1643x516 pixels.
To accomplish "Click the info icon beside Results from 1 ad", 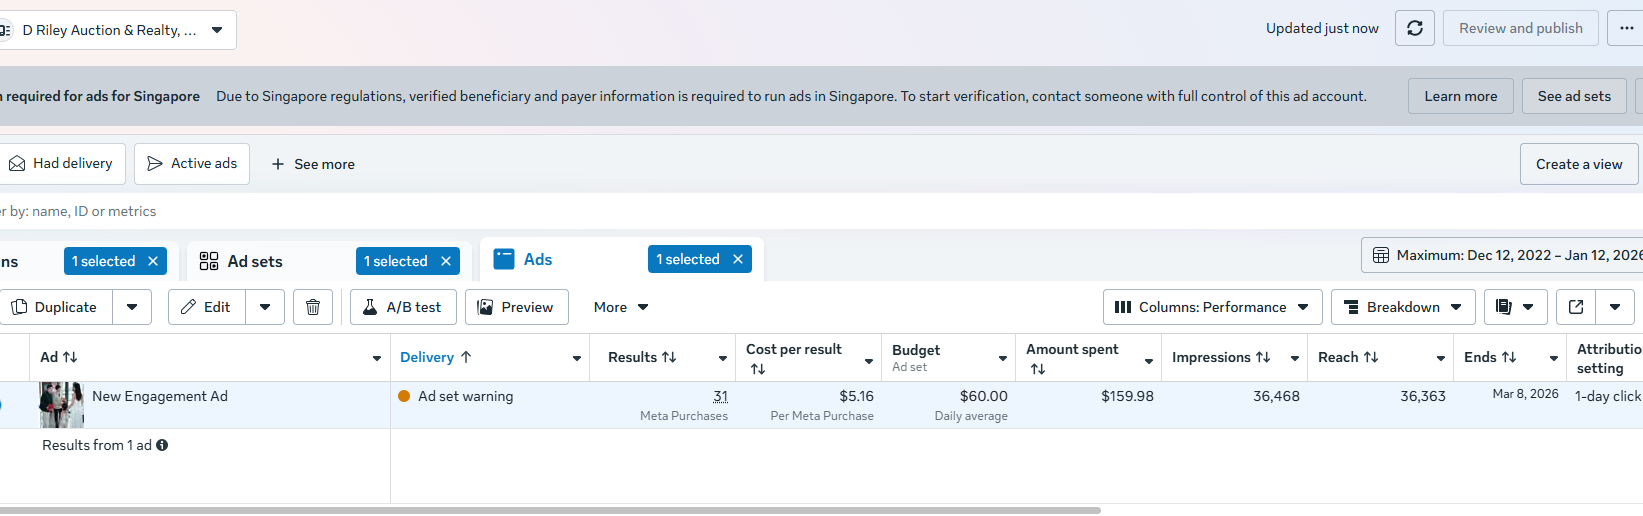I will pos(162,445).
